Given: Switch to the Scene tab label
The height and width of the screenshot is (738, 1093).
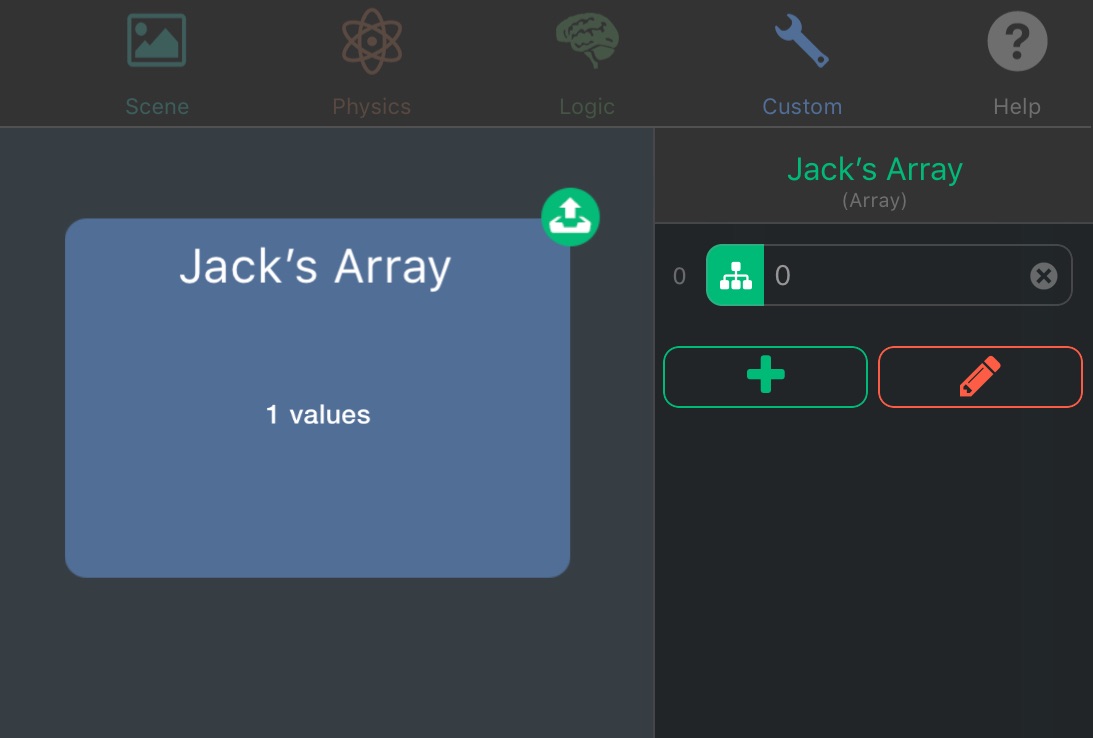Looking at the screenshot, I should point(157,107).
